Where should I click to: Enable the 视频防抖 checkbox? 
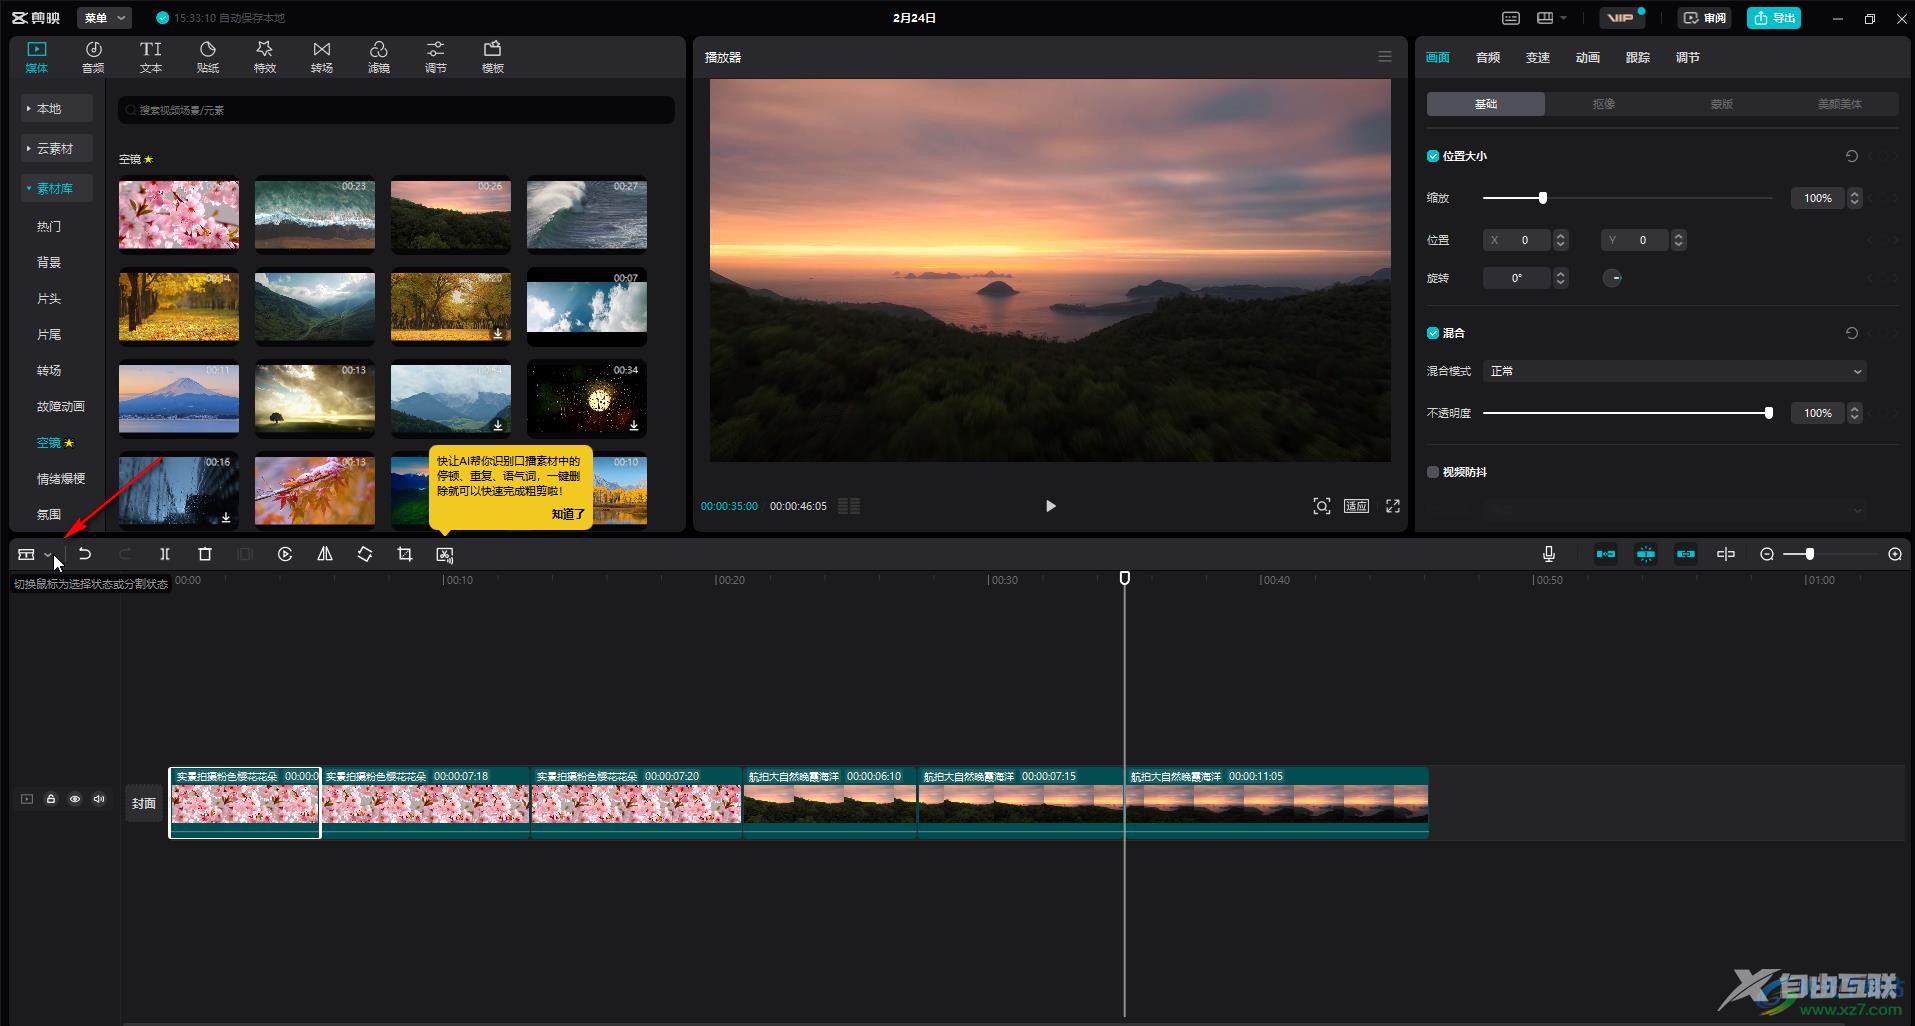coord(1433,472)
